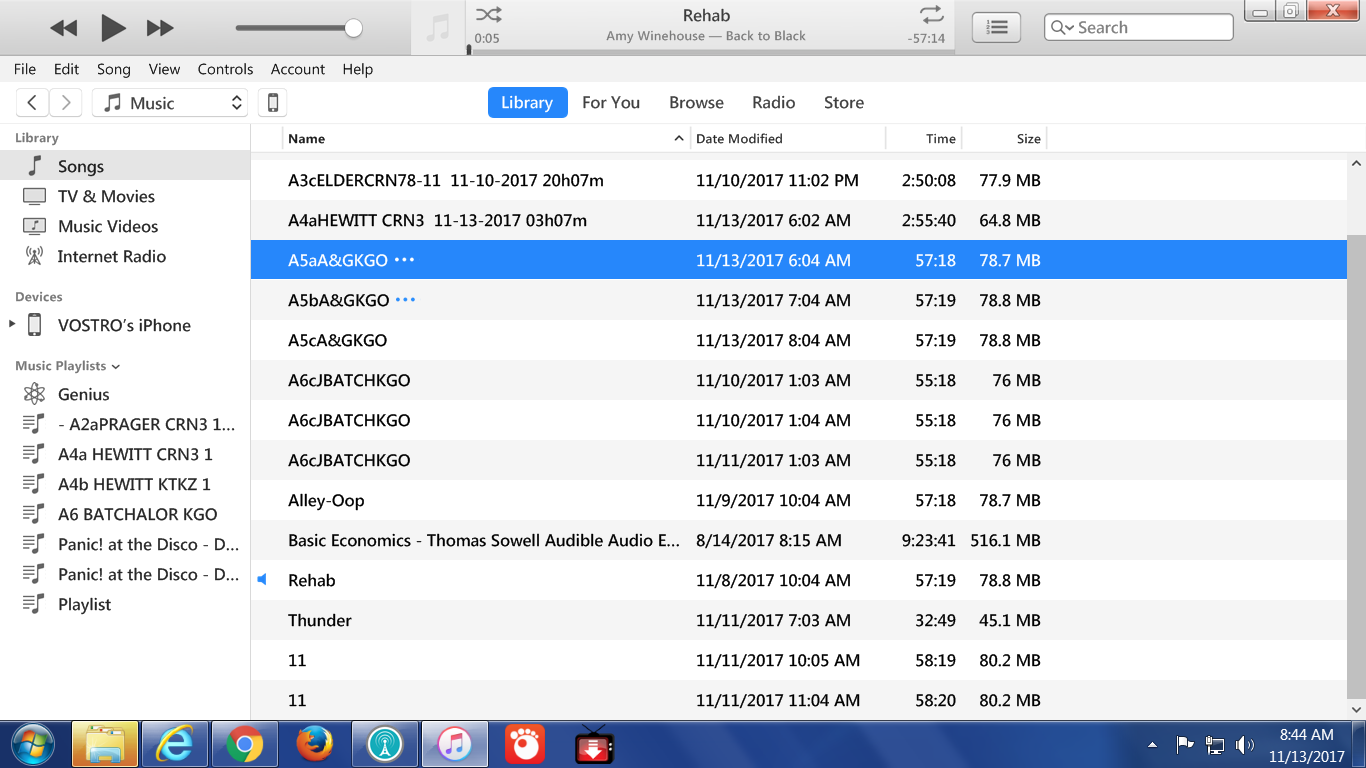1366x768 pixels.
Task: Click the song list scroll down arrow
Action: 1356,708
